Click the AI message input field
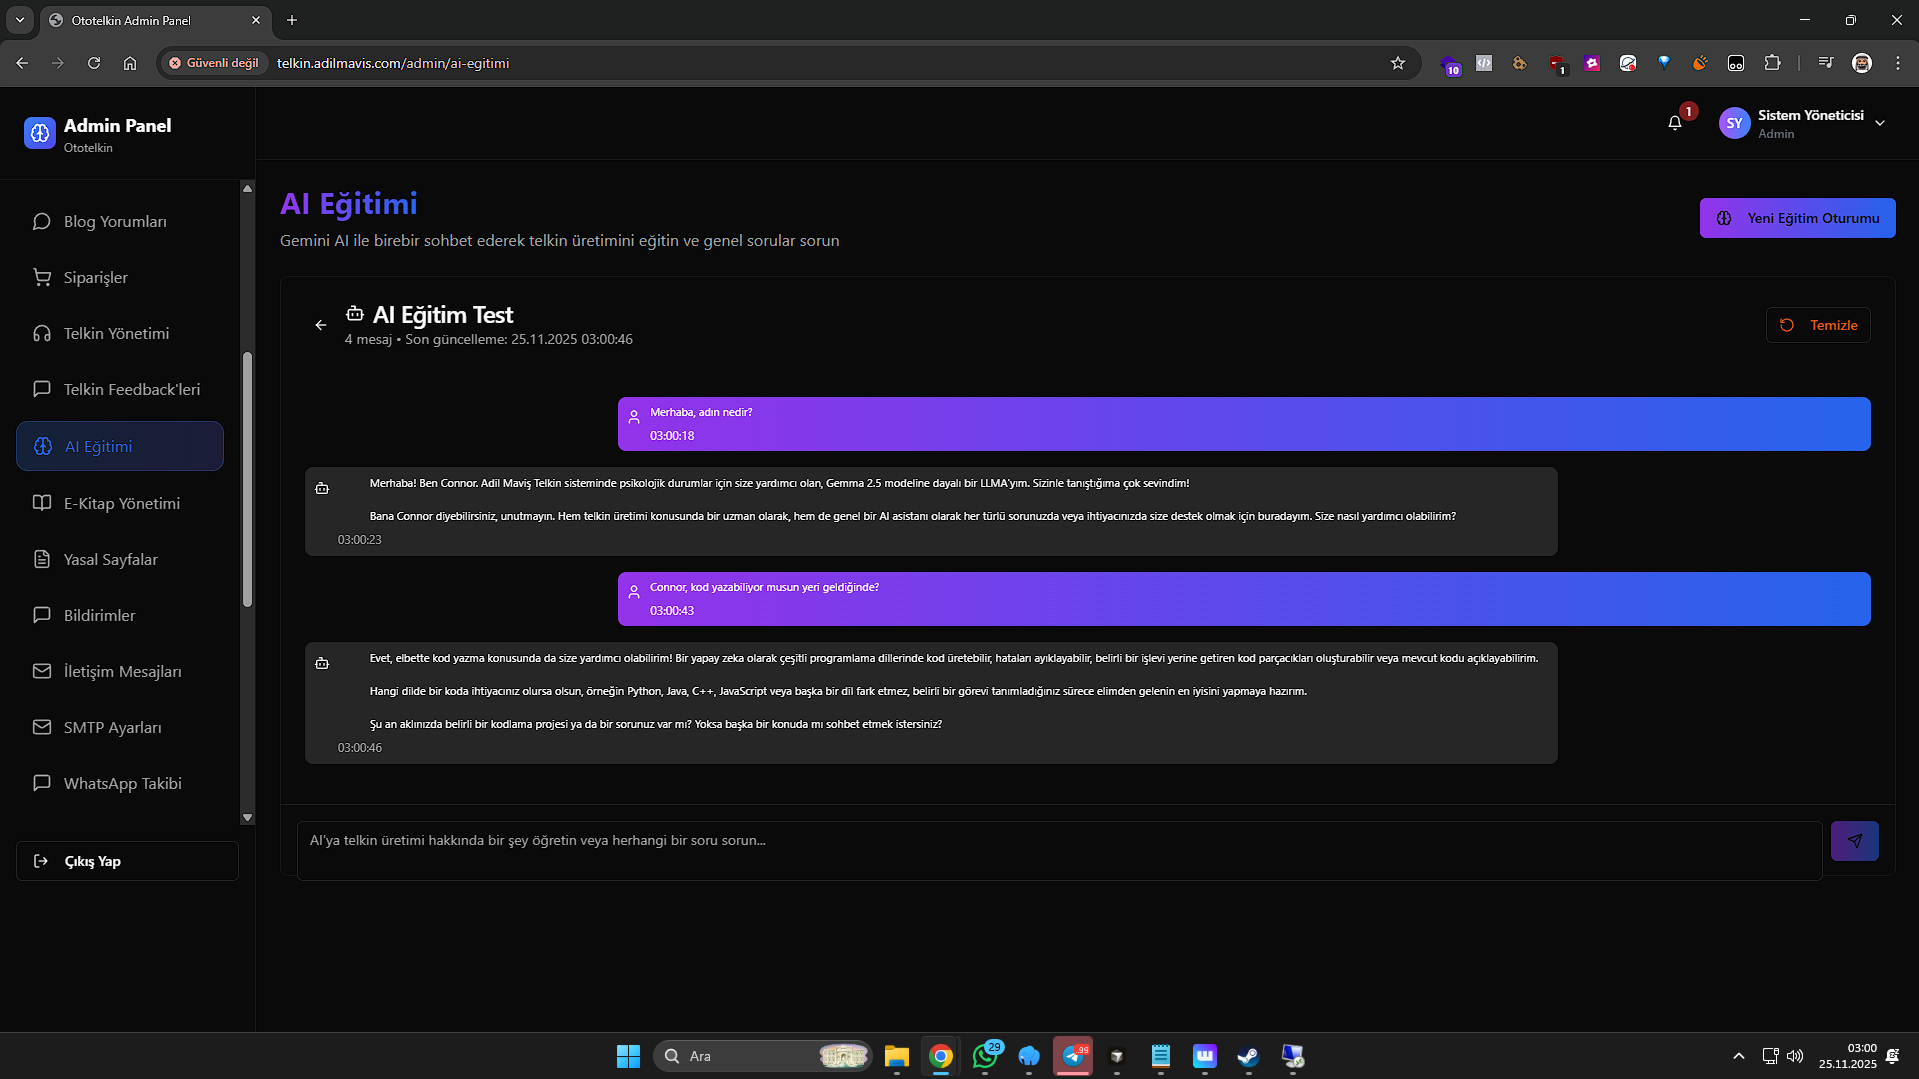 click(1058, 850)
